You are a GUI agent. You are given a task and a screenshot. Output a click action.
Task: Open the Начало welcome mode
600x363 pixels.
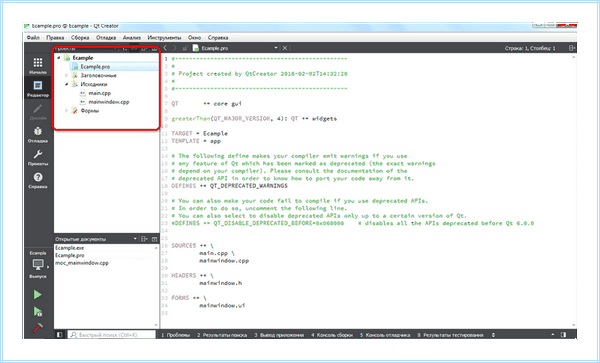[x=38, y=65]
